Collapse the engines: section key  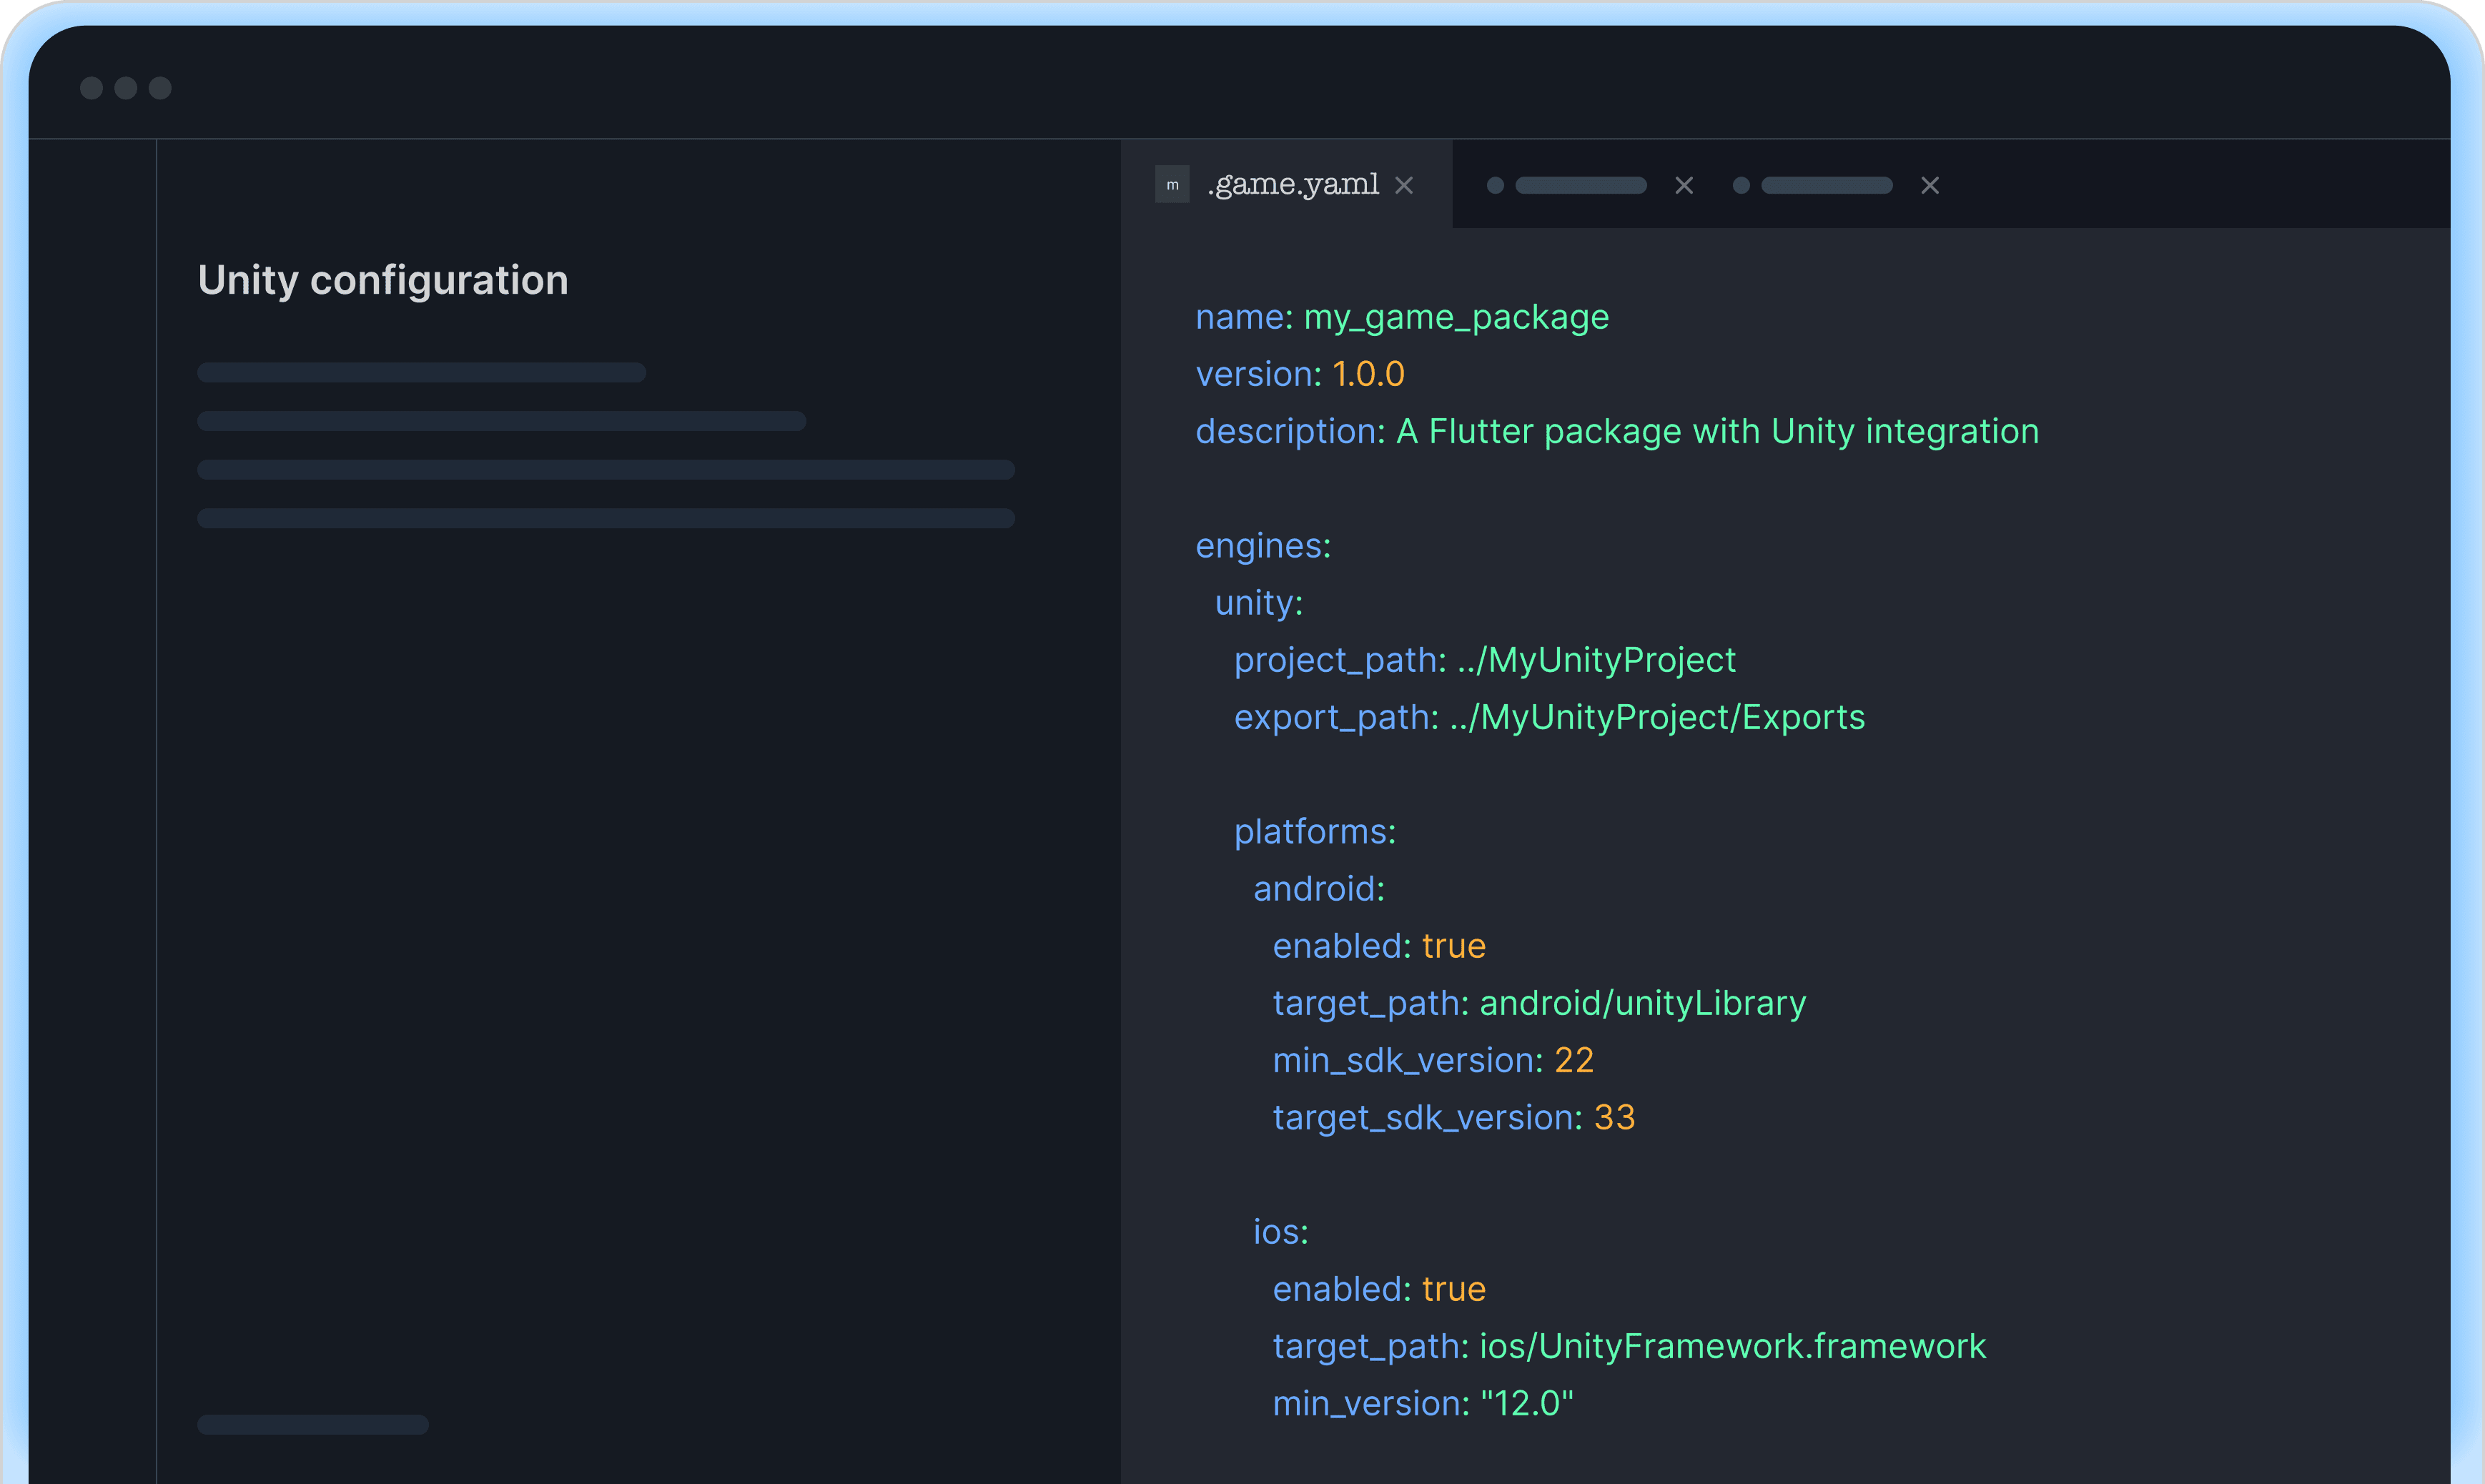point(1263,546)
